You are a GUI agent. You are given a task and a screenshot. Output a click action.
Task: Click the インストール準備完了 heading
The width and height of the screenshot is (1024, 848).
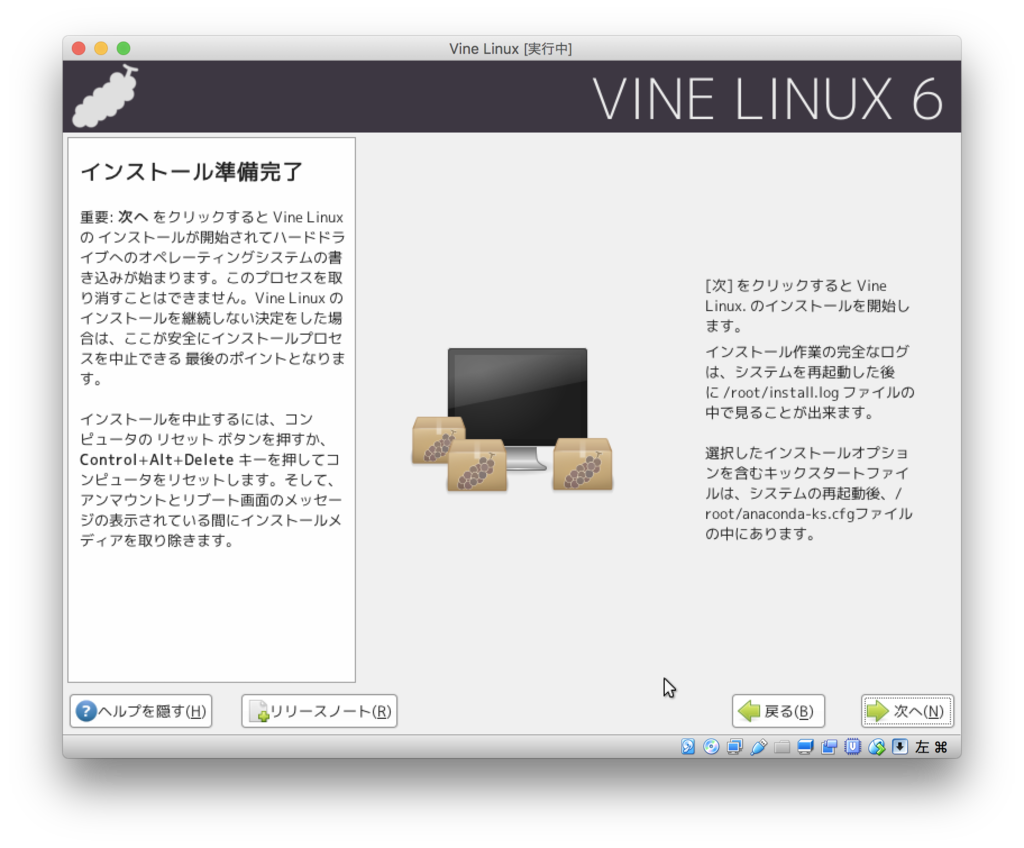tap(191, 172)
